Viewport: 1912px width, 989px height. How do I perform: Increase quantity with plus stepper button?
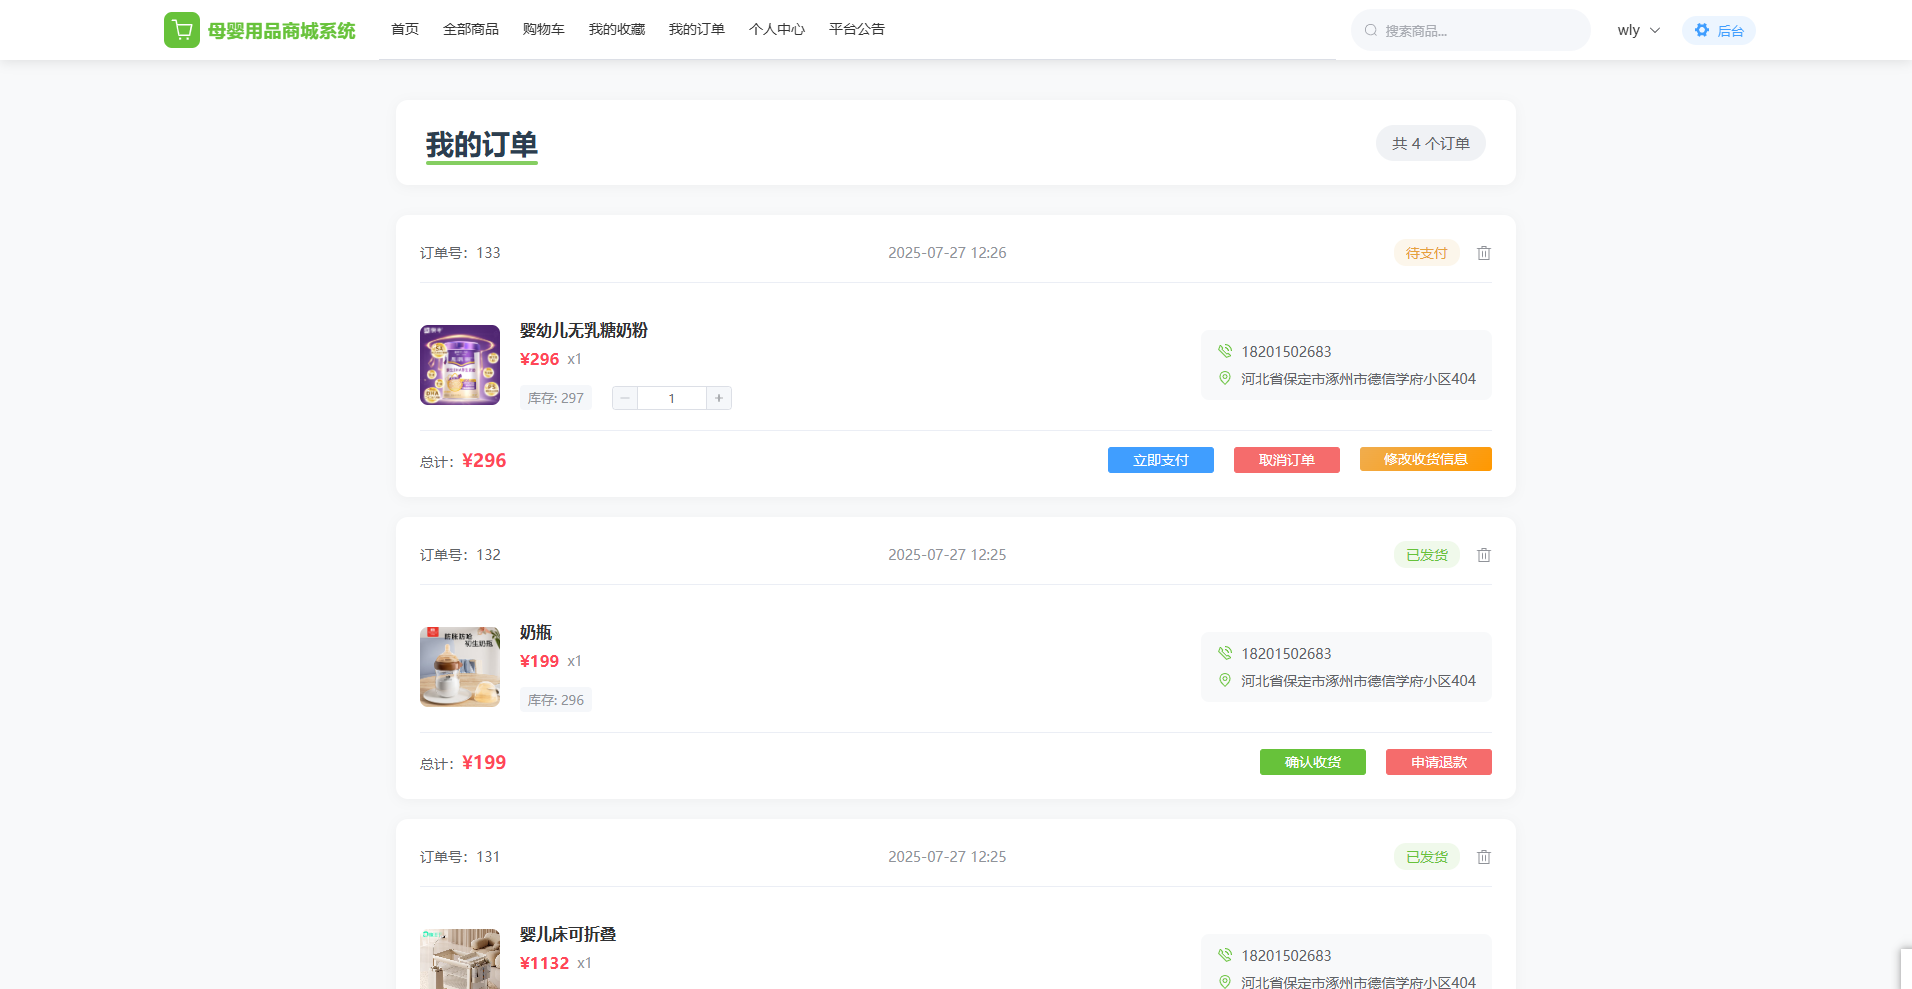[x=719, y=398]
